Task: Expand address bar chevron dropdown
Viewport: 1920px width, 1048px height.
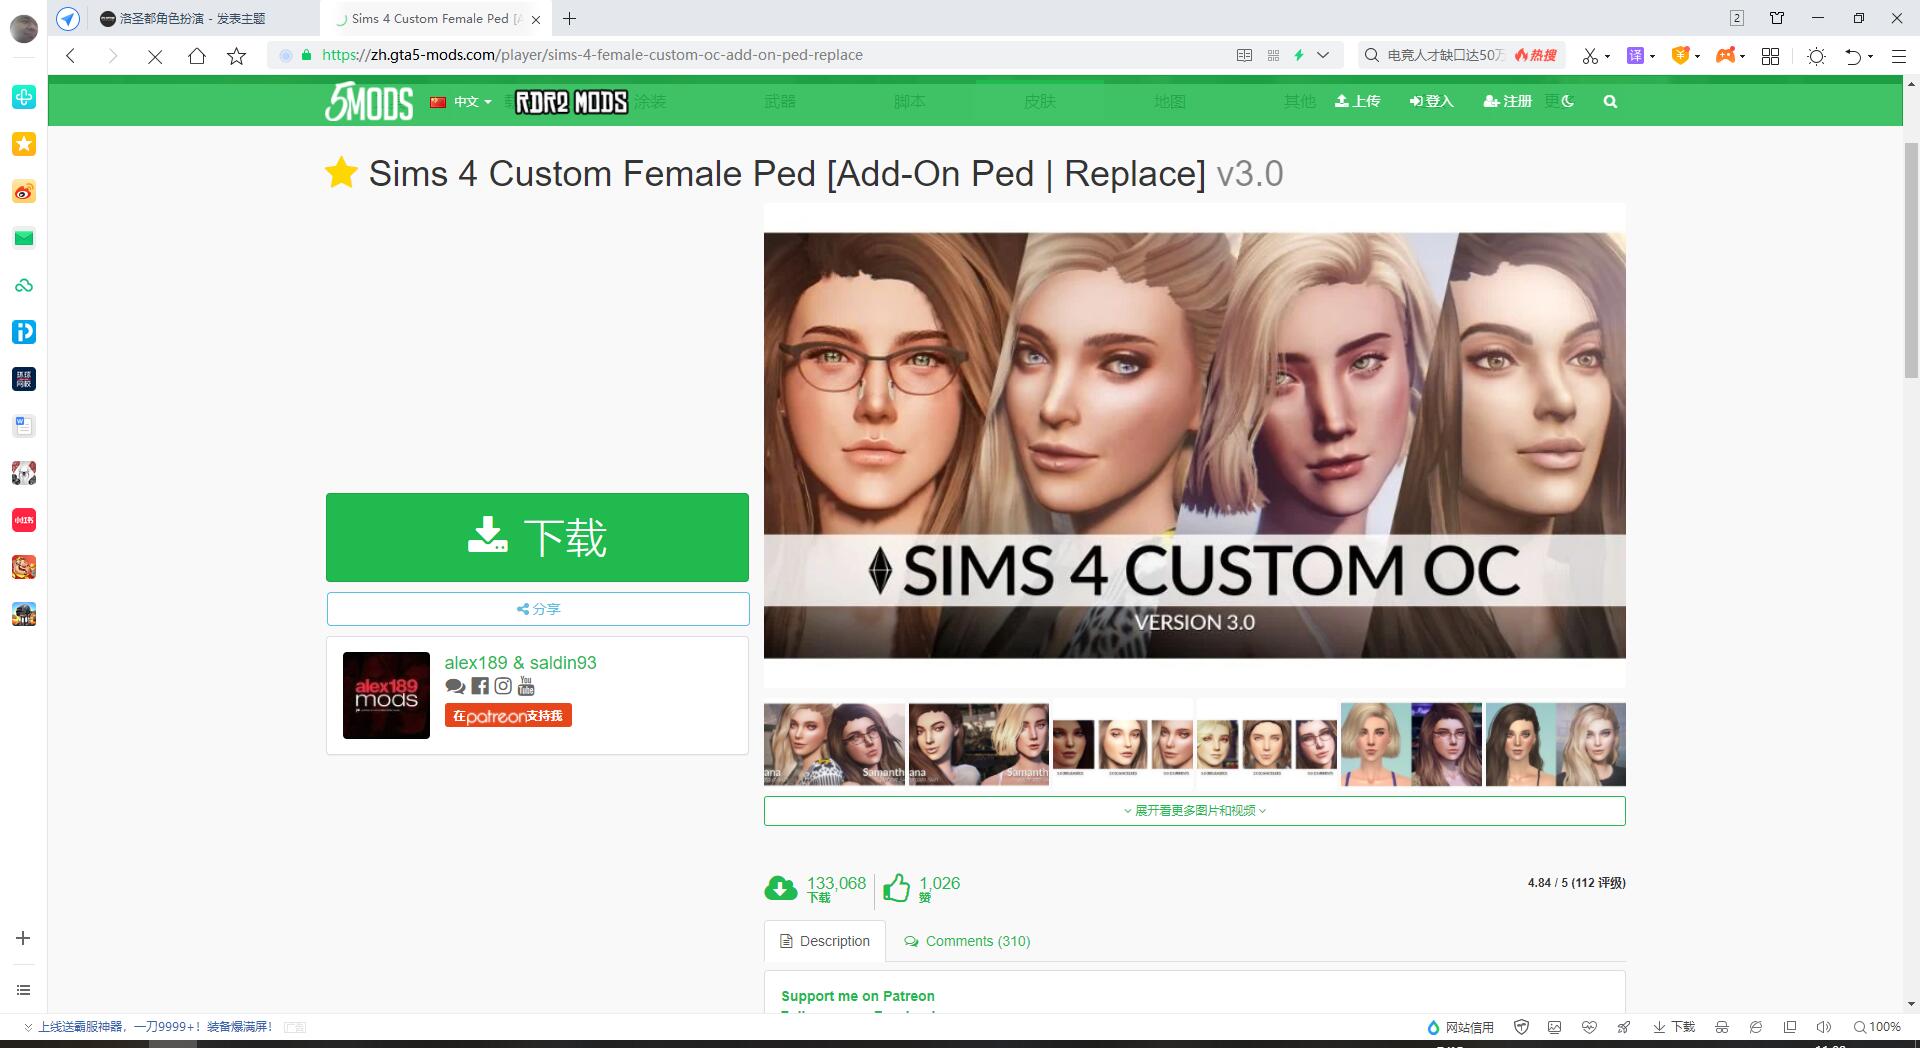Action: (x=1323, y=55)
